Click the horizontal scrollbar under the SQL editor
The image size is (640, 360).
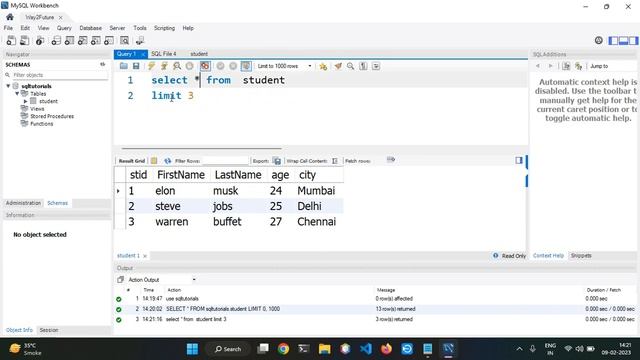click(x=202, y=149)
